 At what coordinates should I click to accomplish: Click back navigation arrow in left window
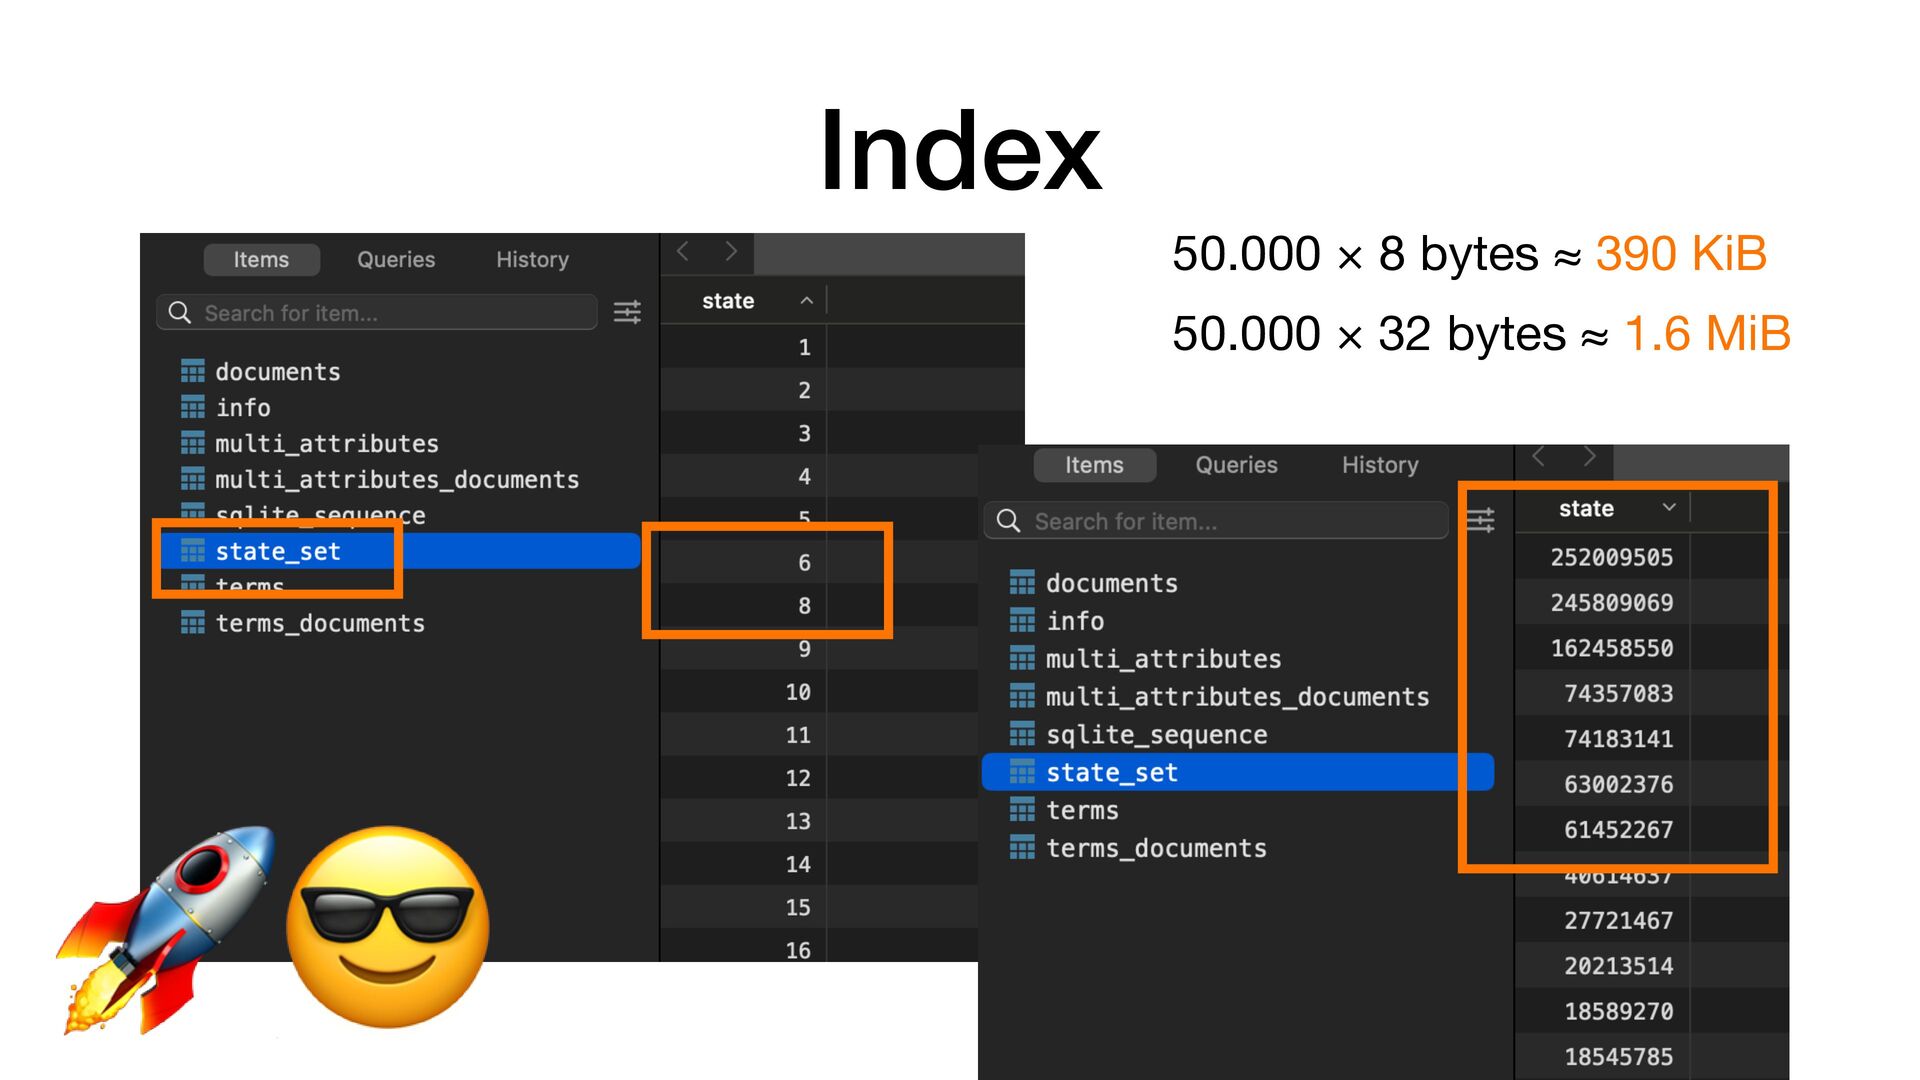click(x=683, y=252)
